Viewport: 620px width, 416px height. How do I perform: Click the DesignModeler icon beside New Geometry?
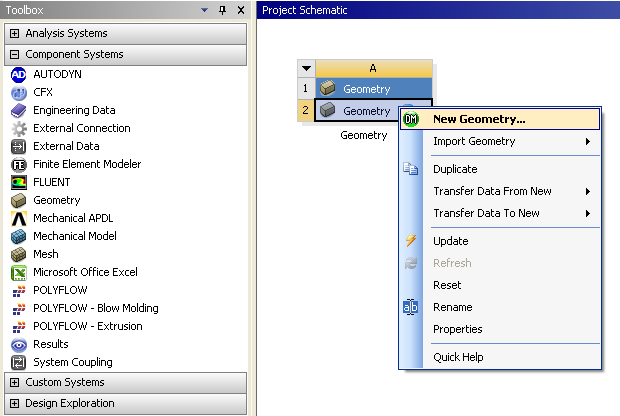pos(411,119)
